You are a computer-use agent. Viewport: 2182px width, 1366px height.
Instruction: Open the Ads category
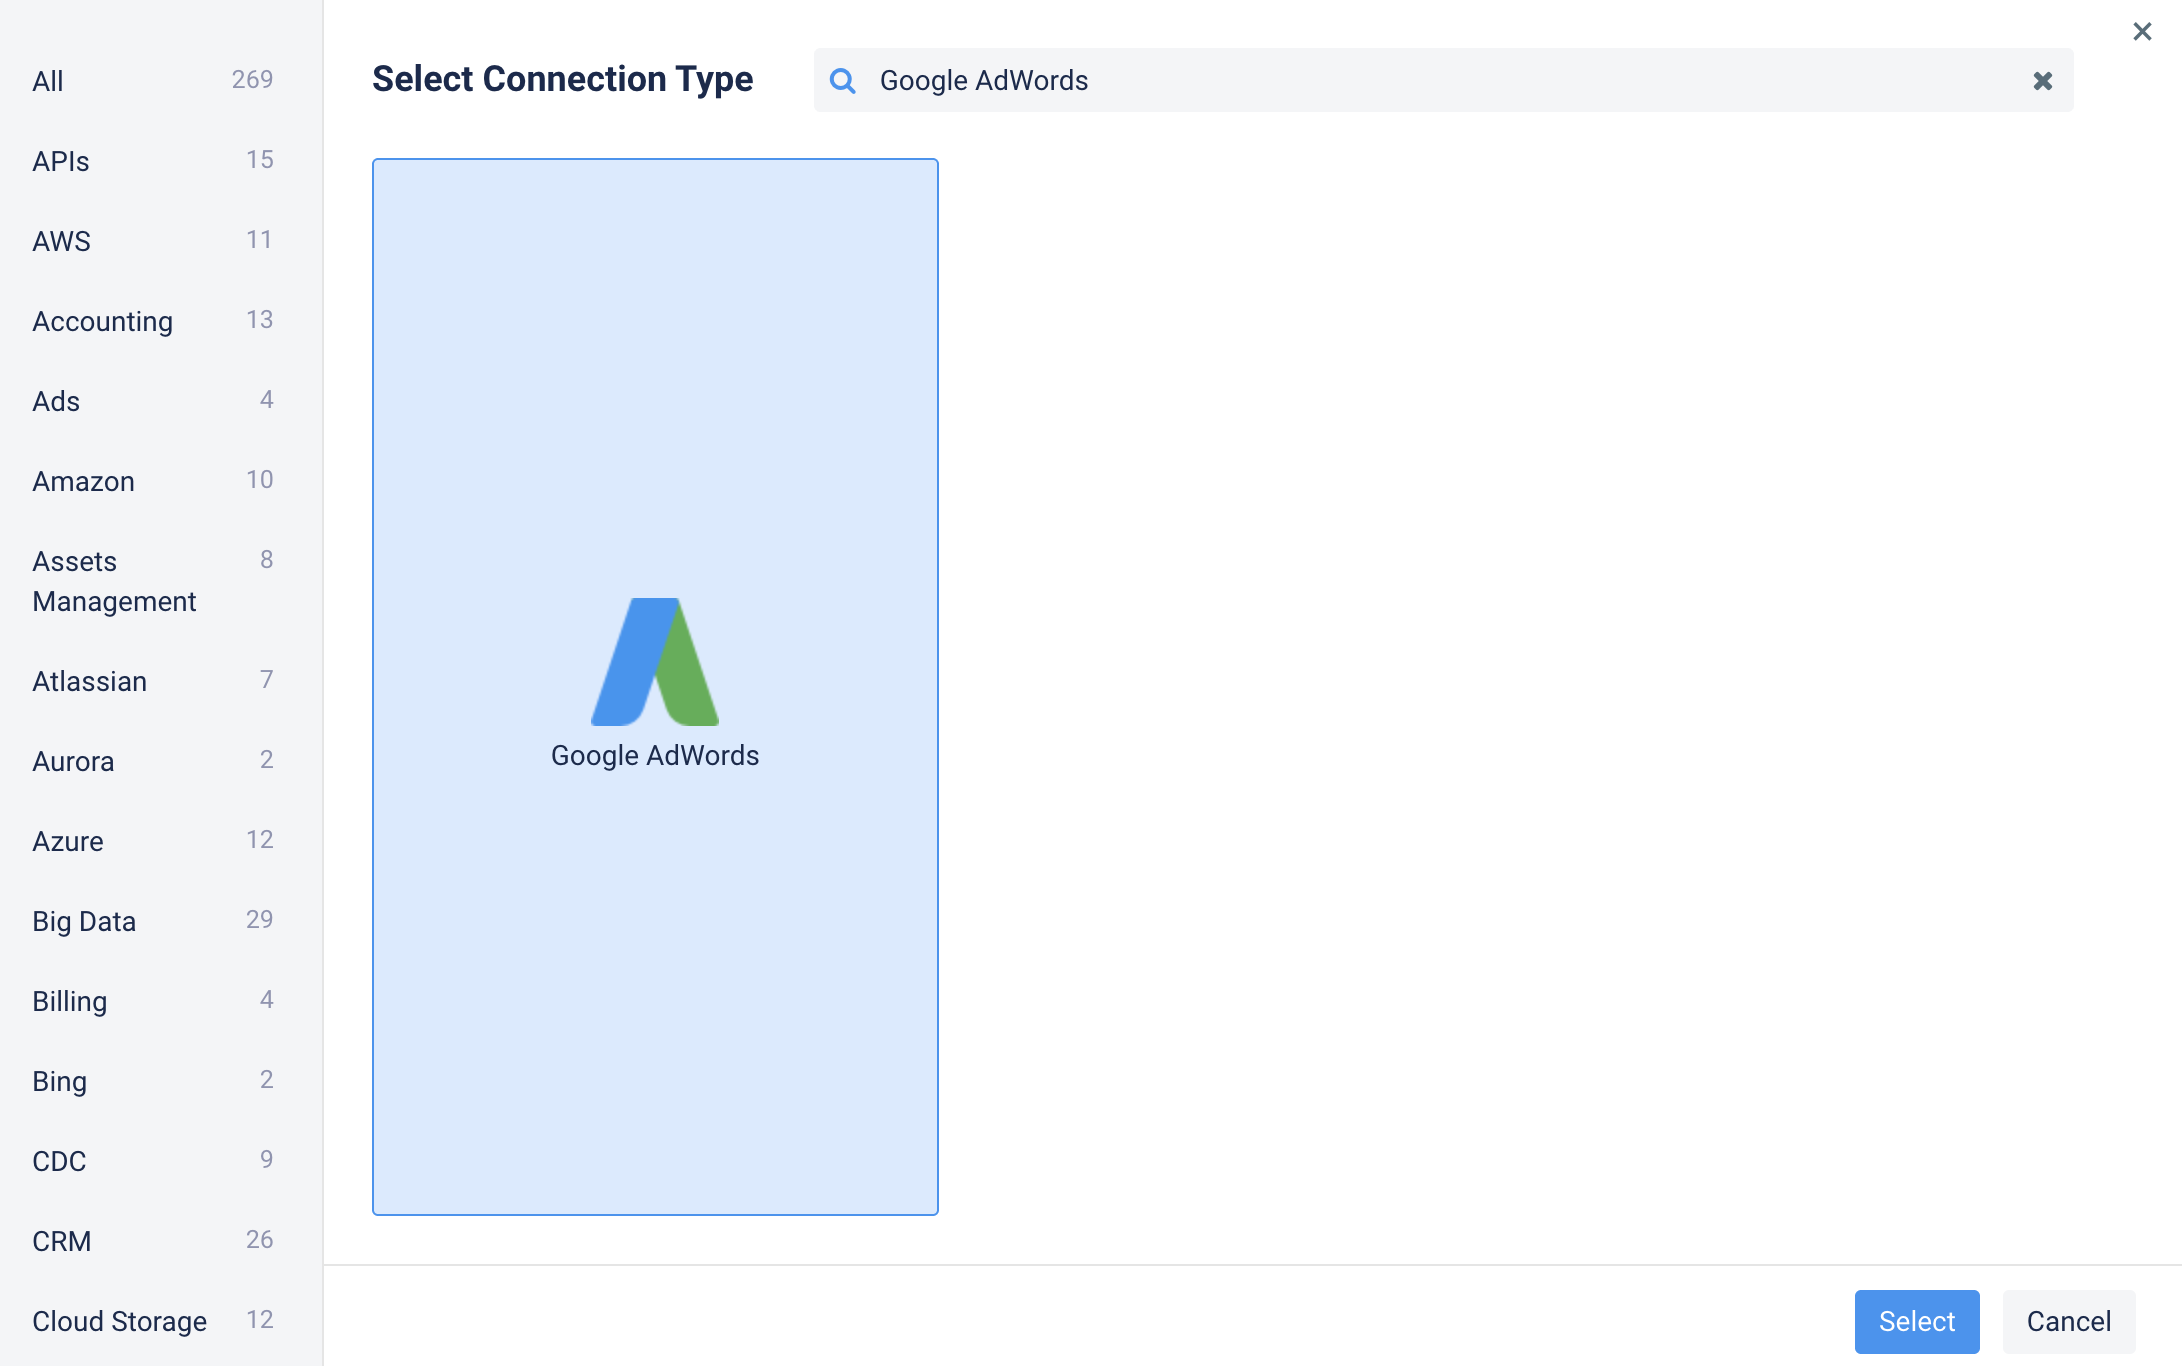[x=152, y=400]
